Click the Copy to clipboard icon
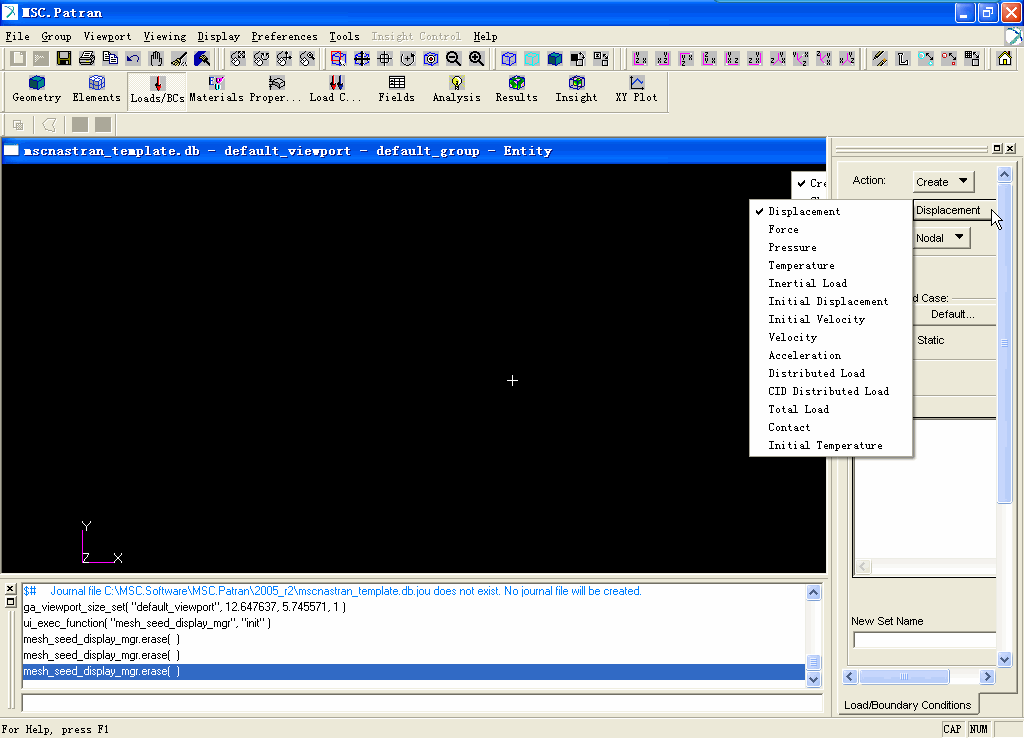Screen dimensions: 1024x738 coord(110,59)
